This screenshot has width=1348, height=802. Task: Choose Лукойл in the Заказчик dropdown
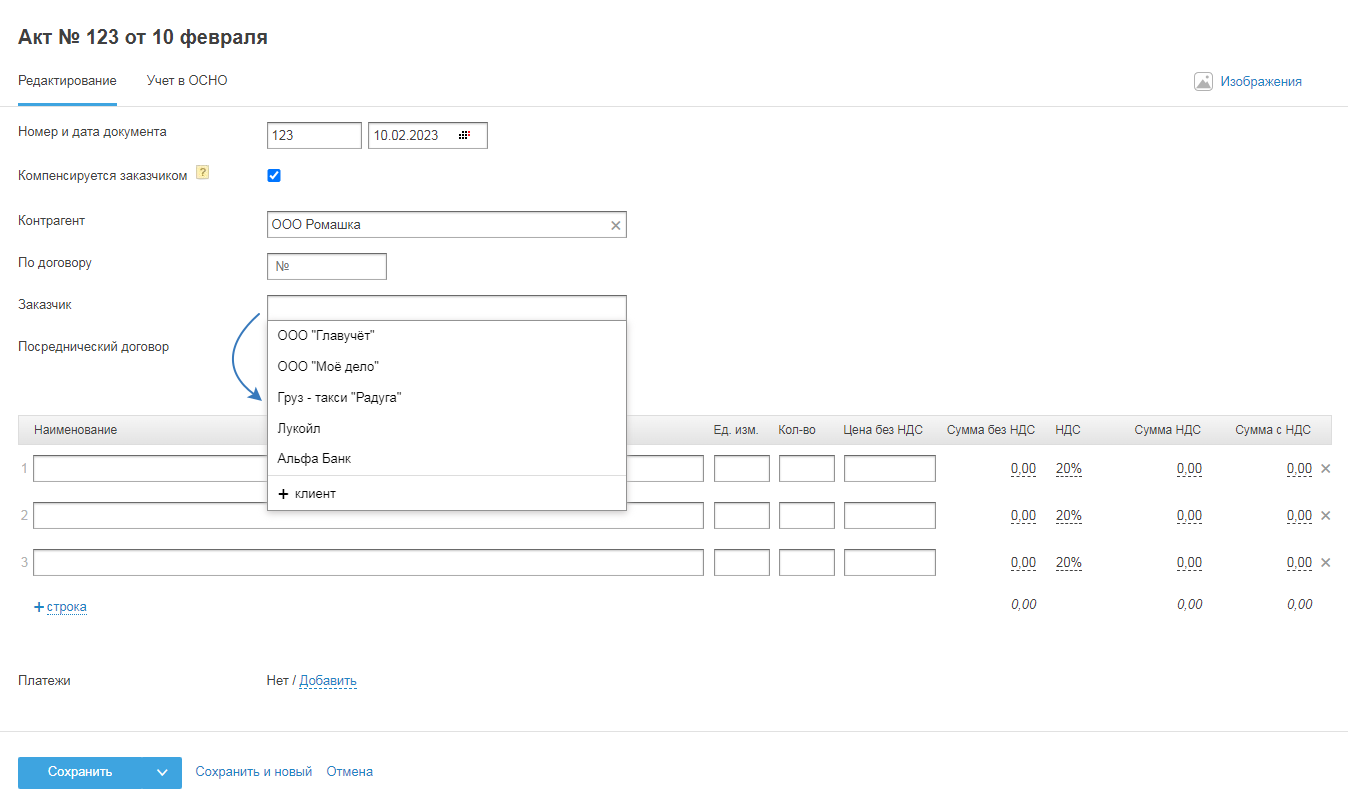tap(299, 428)
